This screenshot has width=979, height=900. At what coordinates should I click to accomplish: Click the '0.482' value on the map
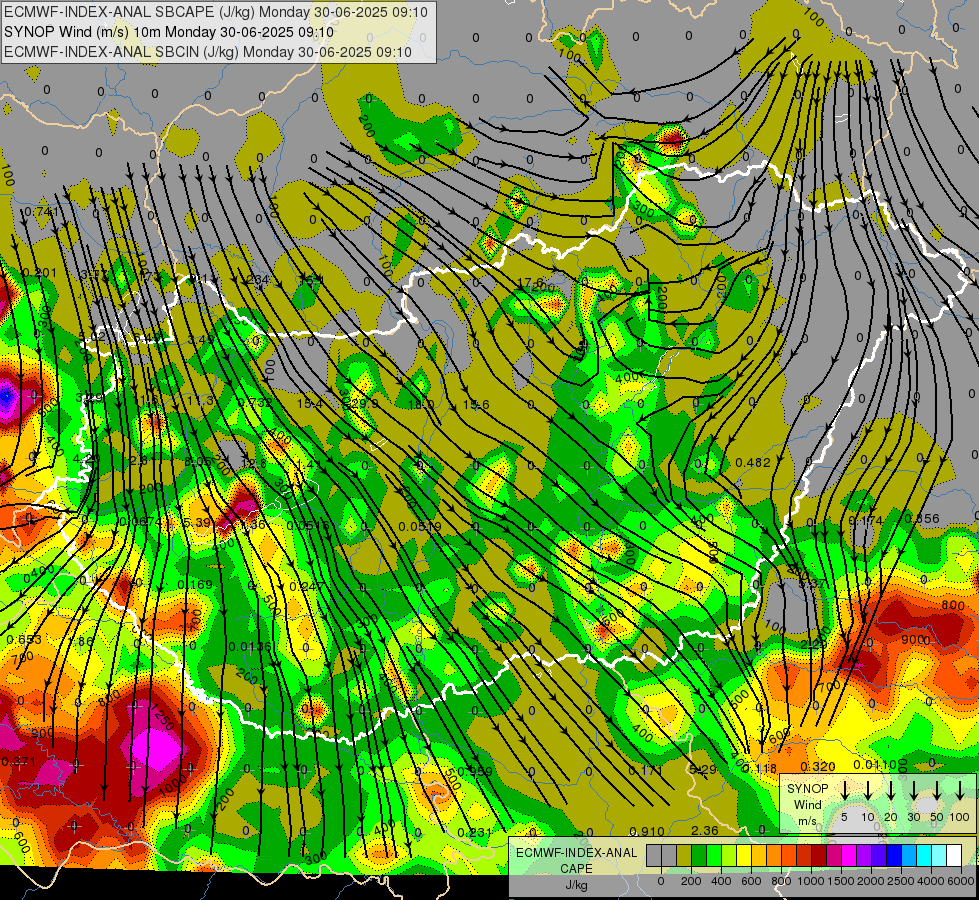coord(752,463)
